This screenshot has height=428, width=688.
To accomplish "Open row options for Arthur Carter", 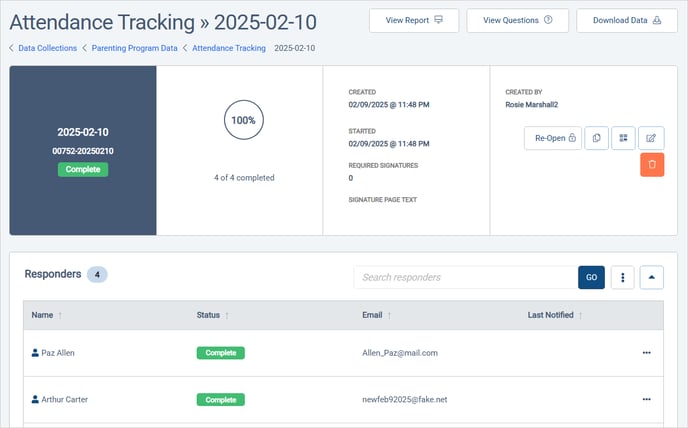I will pyautogui.click(x=646, y=400).
